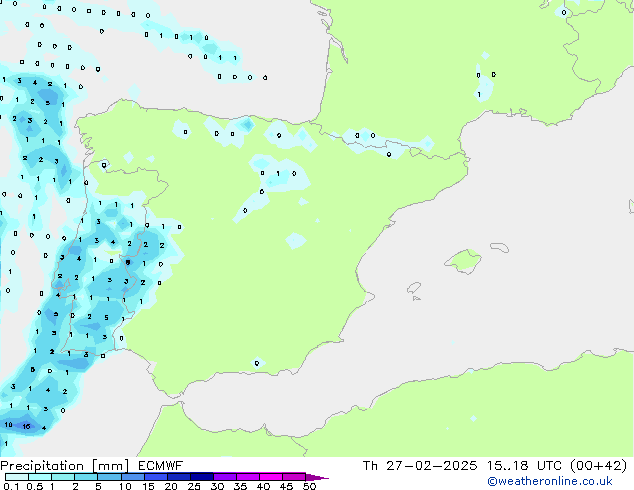Click the '25' legend value
634x490 pixels.
pyautogui.click(x=194, y=486)
